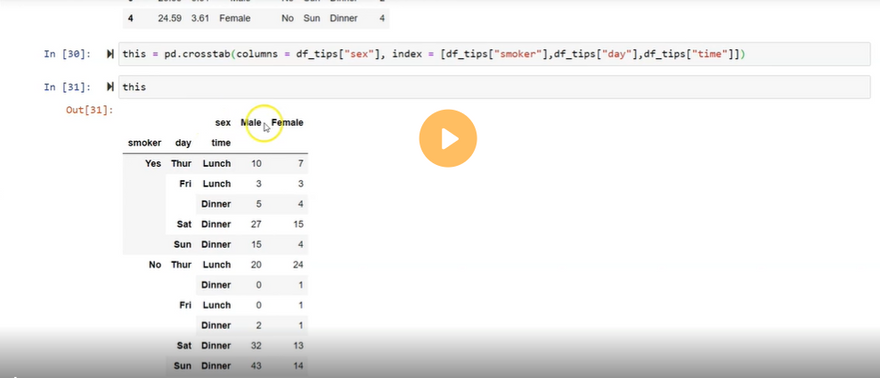
Task: Click the 'smoker' index header
Action: click(x=144, y=143)
